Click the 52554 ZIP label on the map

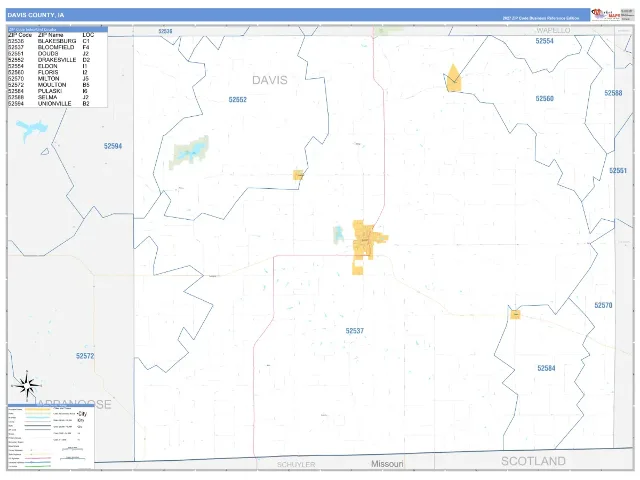tap(544, 41)
